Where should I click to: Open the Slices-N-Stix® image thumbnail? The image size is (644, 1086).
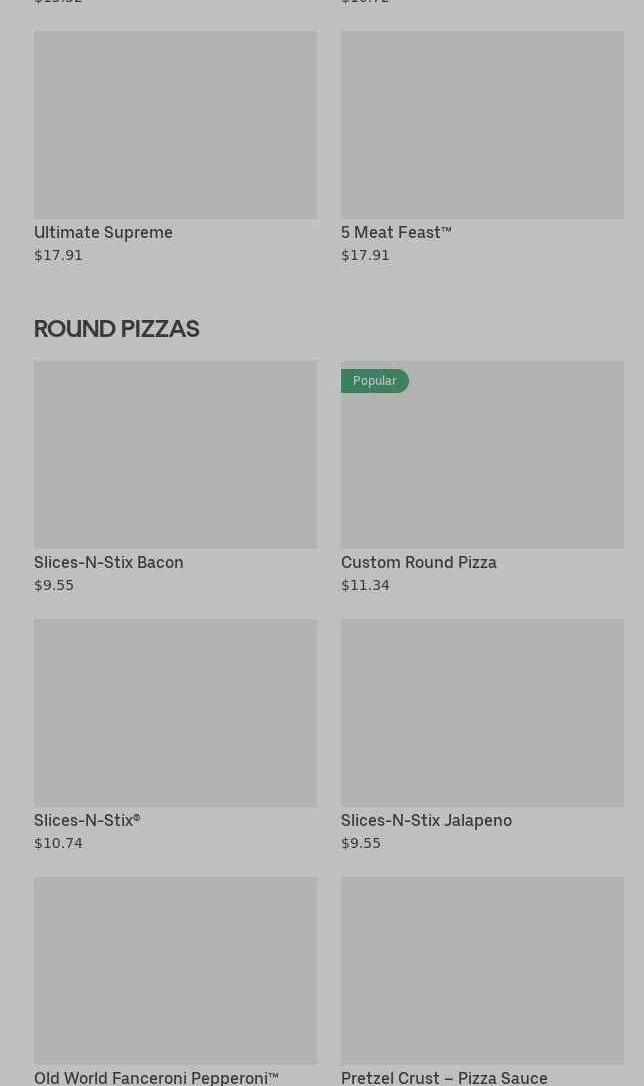tap(175, 713)
